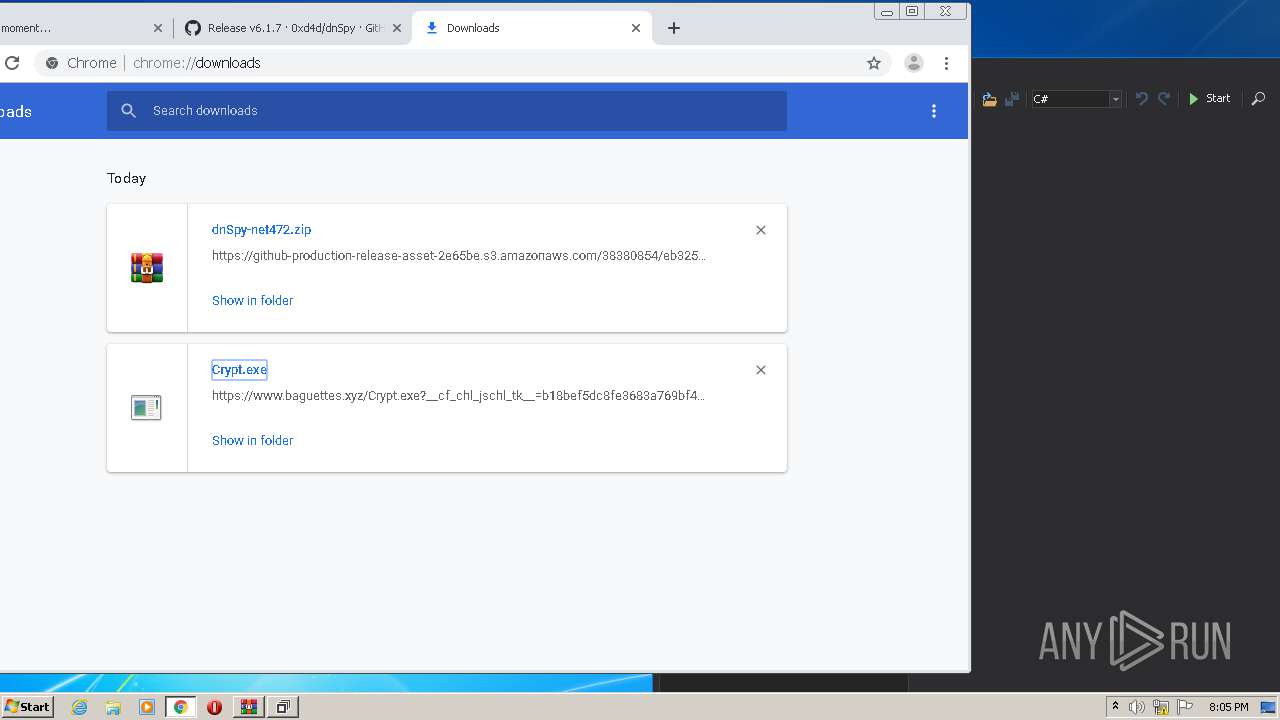
Task: Bookmark this page with the star
Action: 874,63
